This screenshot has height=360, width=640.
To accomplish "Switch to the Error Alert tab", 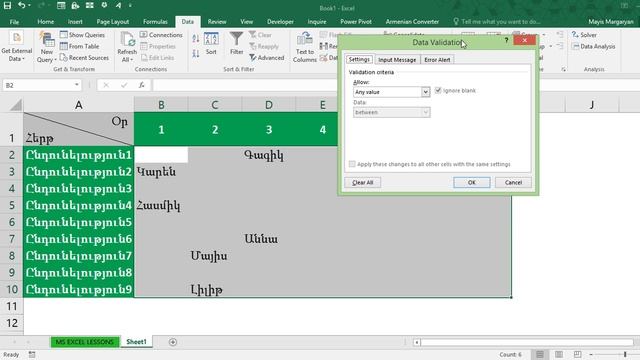I will click(437, 60).
